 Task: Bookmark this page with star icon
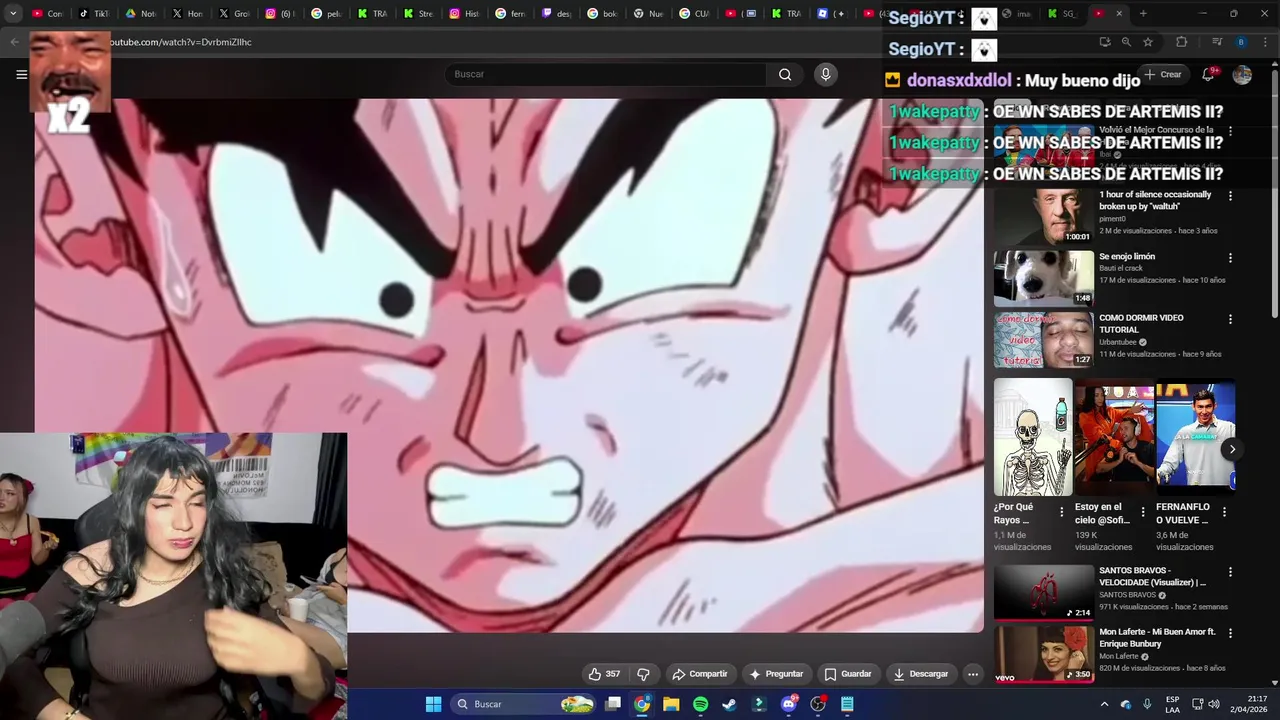point(1148,42)
